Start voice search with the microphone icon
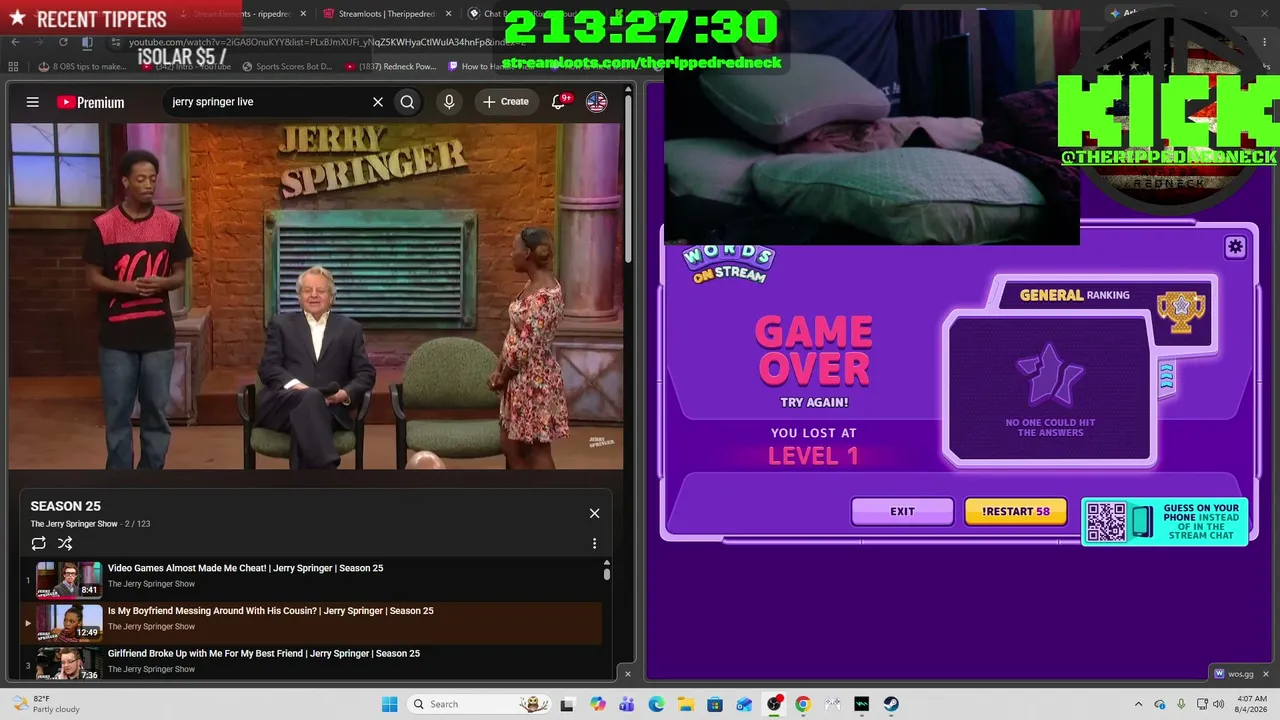 click(449, 102)
